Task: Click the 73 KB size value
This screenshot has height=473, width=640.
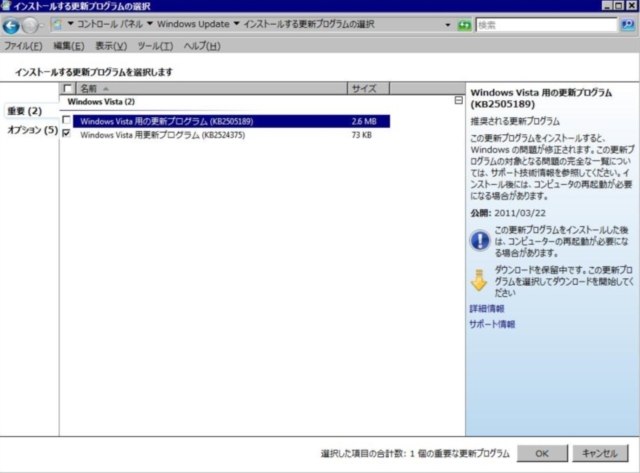Action: [362, 135]
